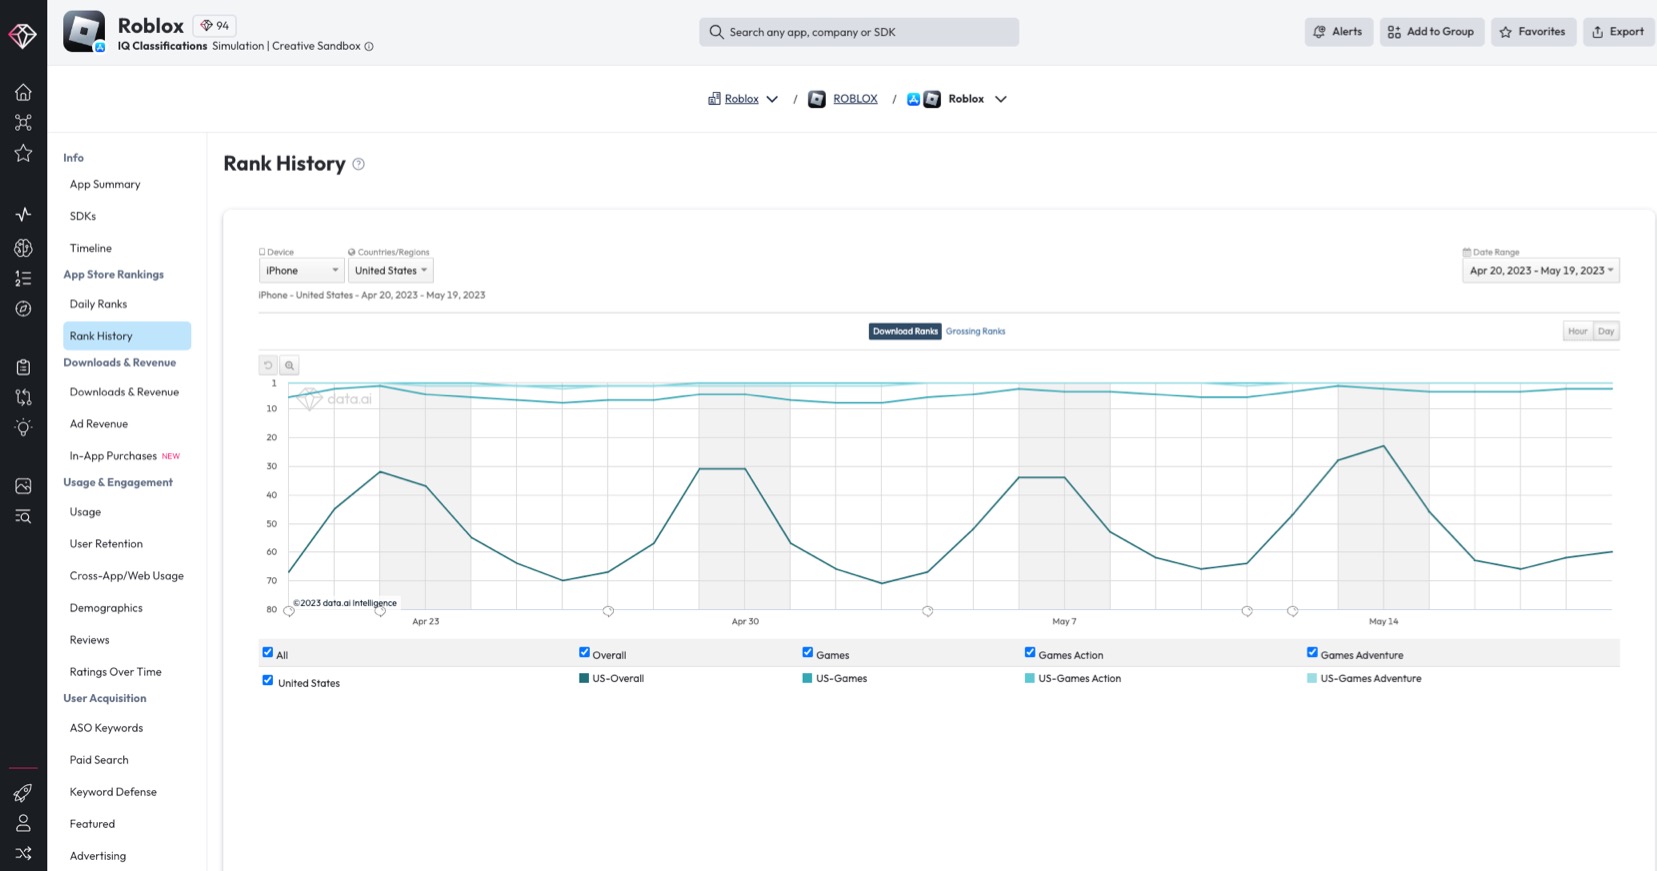Viewport: 1657px width, 871px height.
Task: Open the rocket icon in bottom sidebar
Action: (x=23, y=793)
